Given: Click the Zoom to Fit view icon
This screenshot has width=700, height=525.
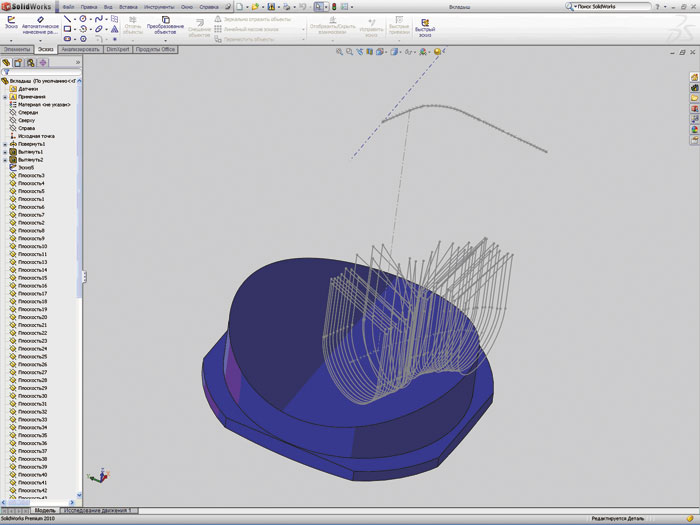Looking at the screenshot, I should (339, 51).
